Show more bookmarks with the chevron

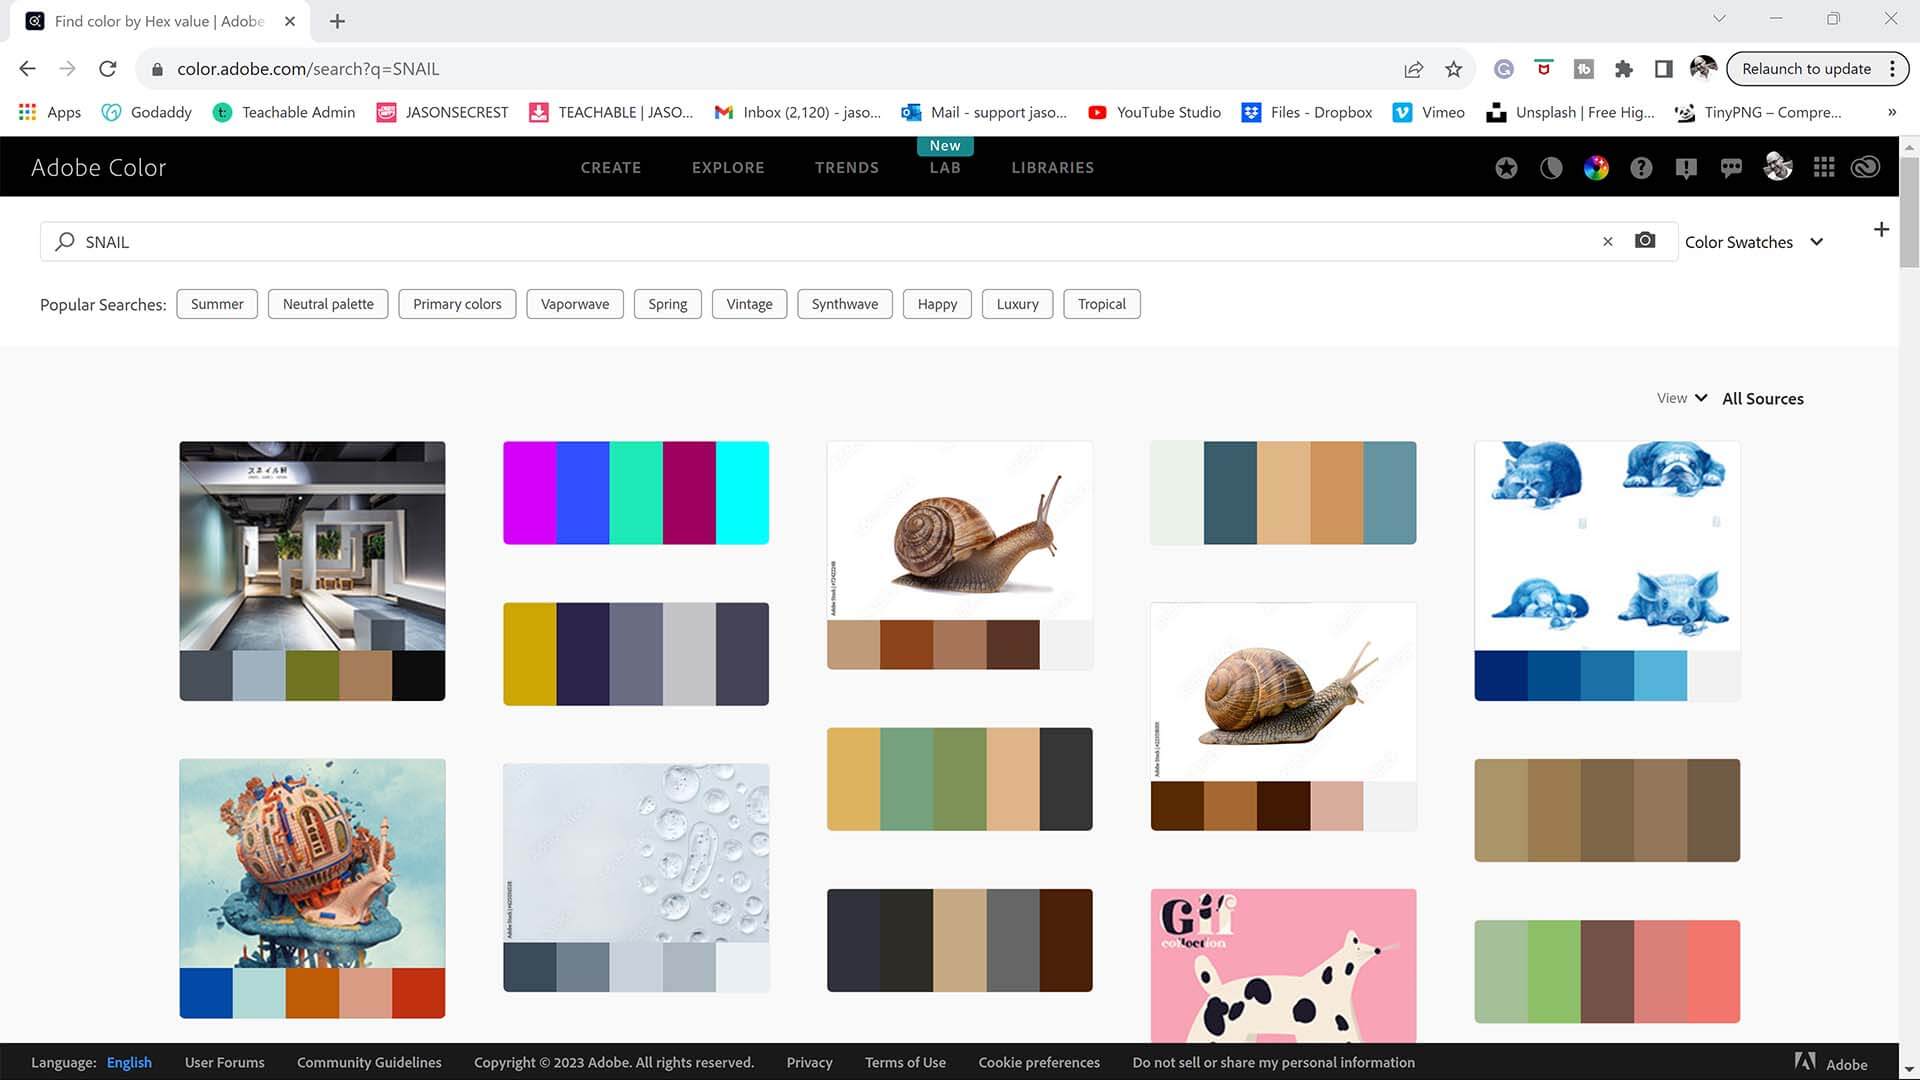click(x=1891, y=112)
